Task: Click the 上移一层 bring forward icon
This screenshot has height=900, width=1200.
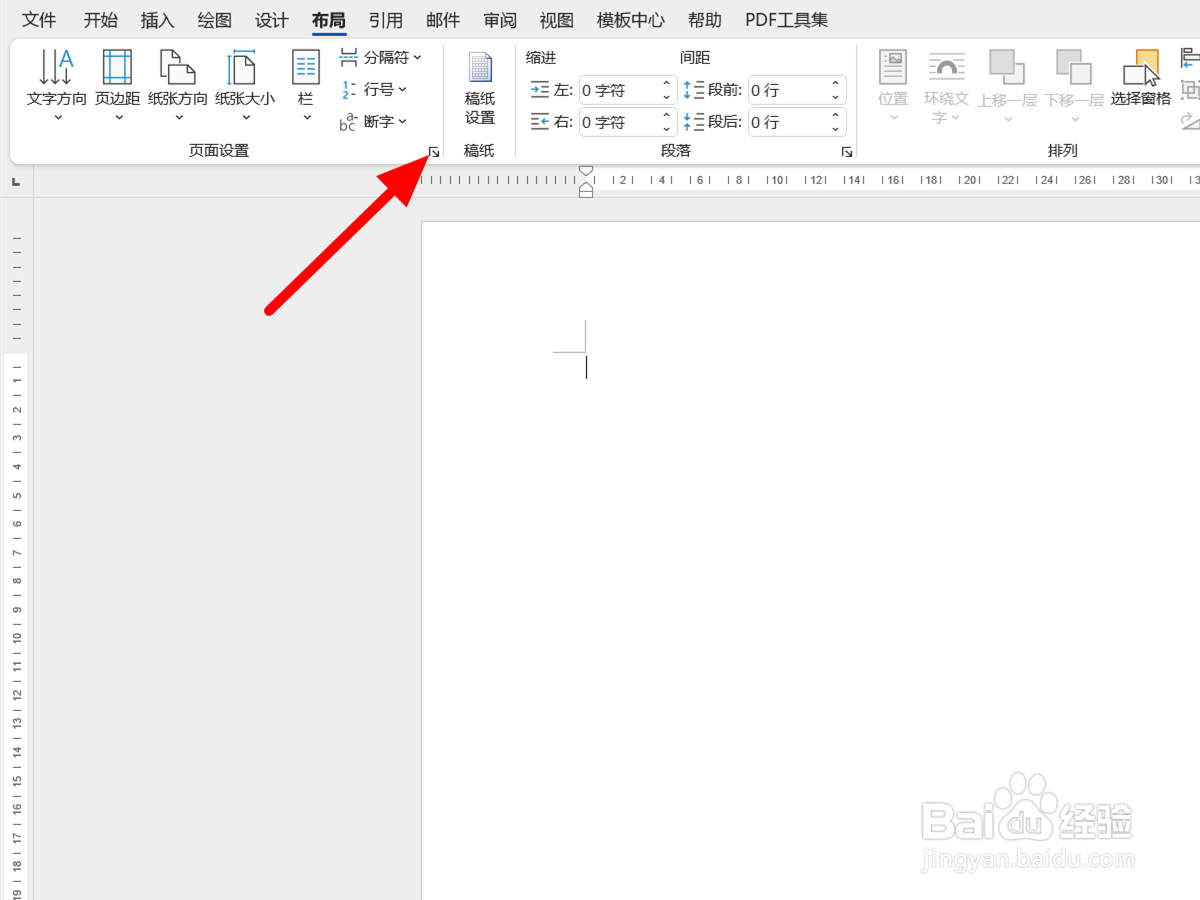Action: coord(1007,67)
